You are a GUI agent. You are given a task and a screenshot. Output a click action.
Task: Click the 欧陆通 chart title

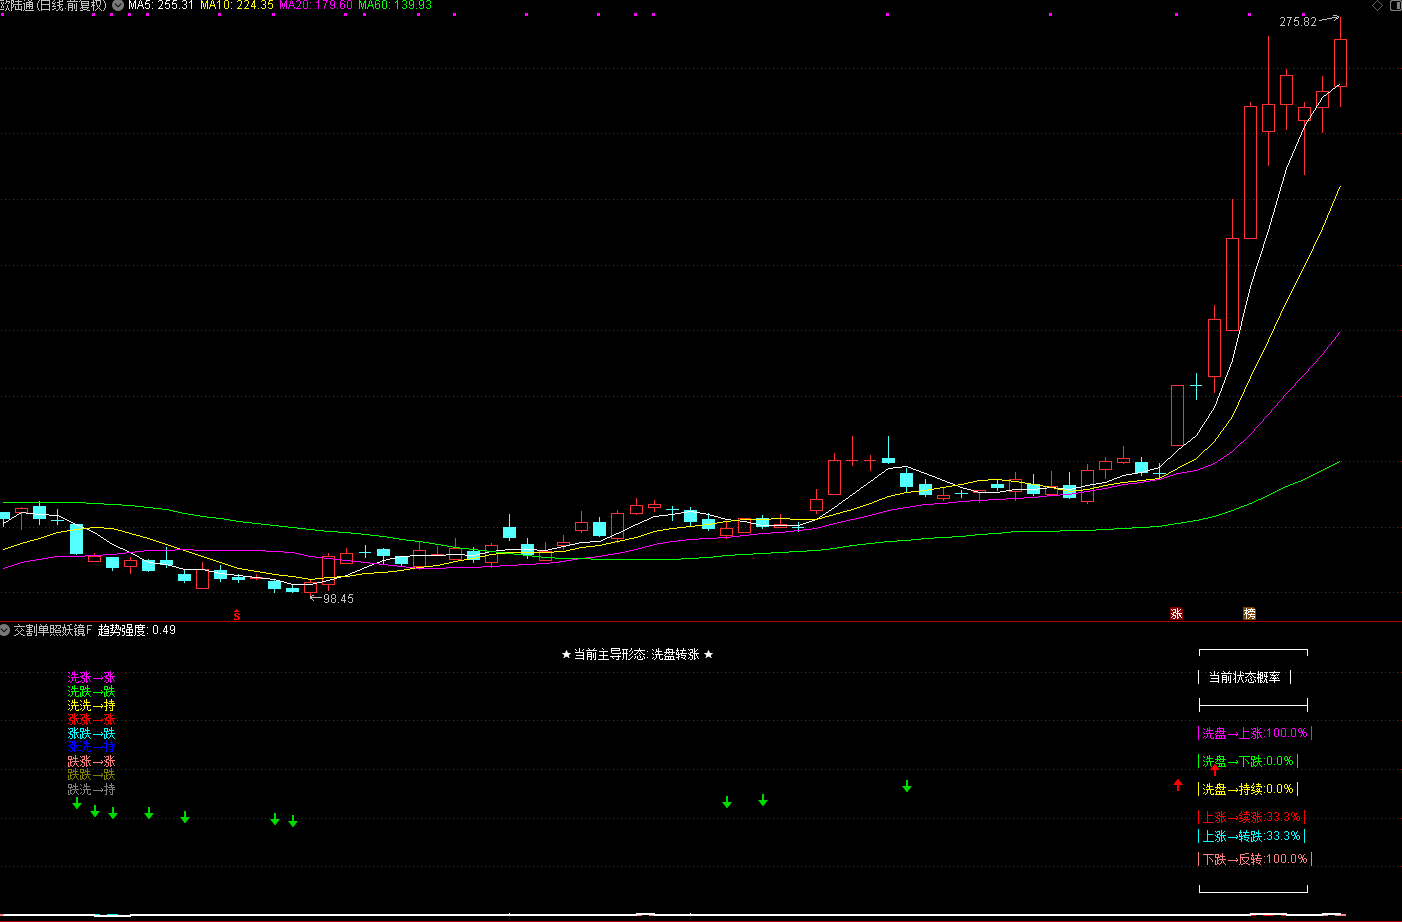[54, 5]
